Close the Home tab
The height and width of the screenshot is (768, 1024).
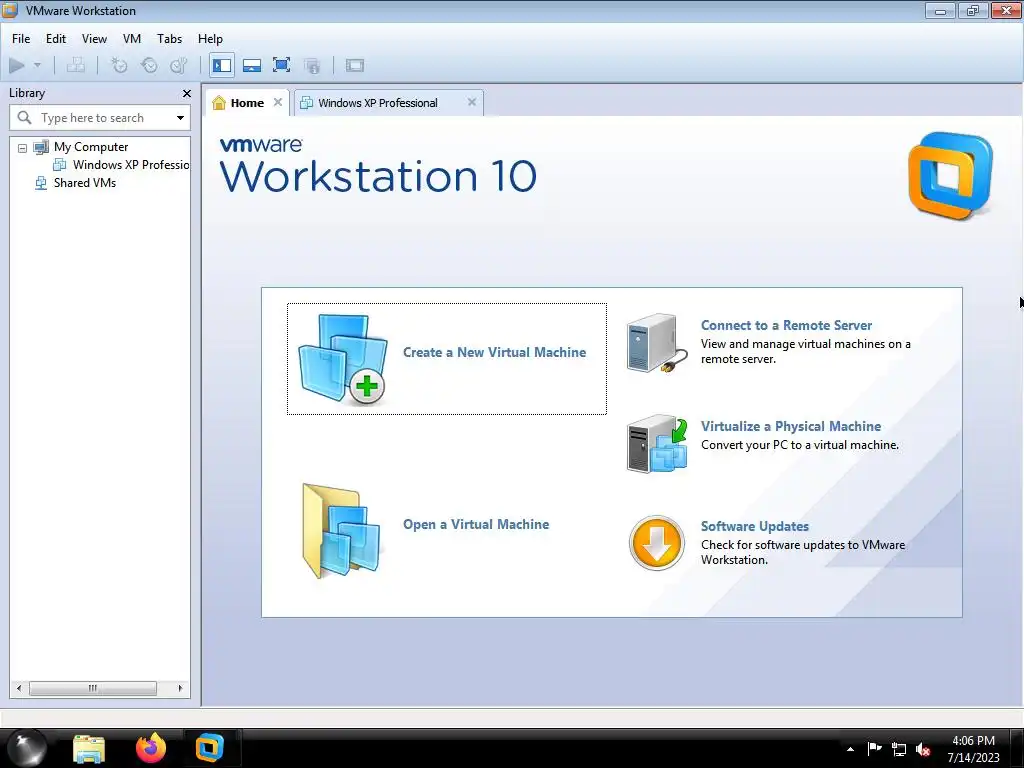click(278, 102)
